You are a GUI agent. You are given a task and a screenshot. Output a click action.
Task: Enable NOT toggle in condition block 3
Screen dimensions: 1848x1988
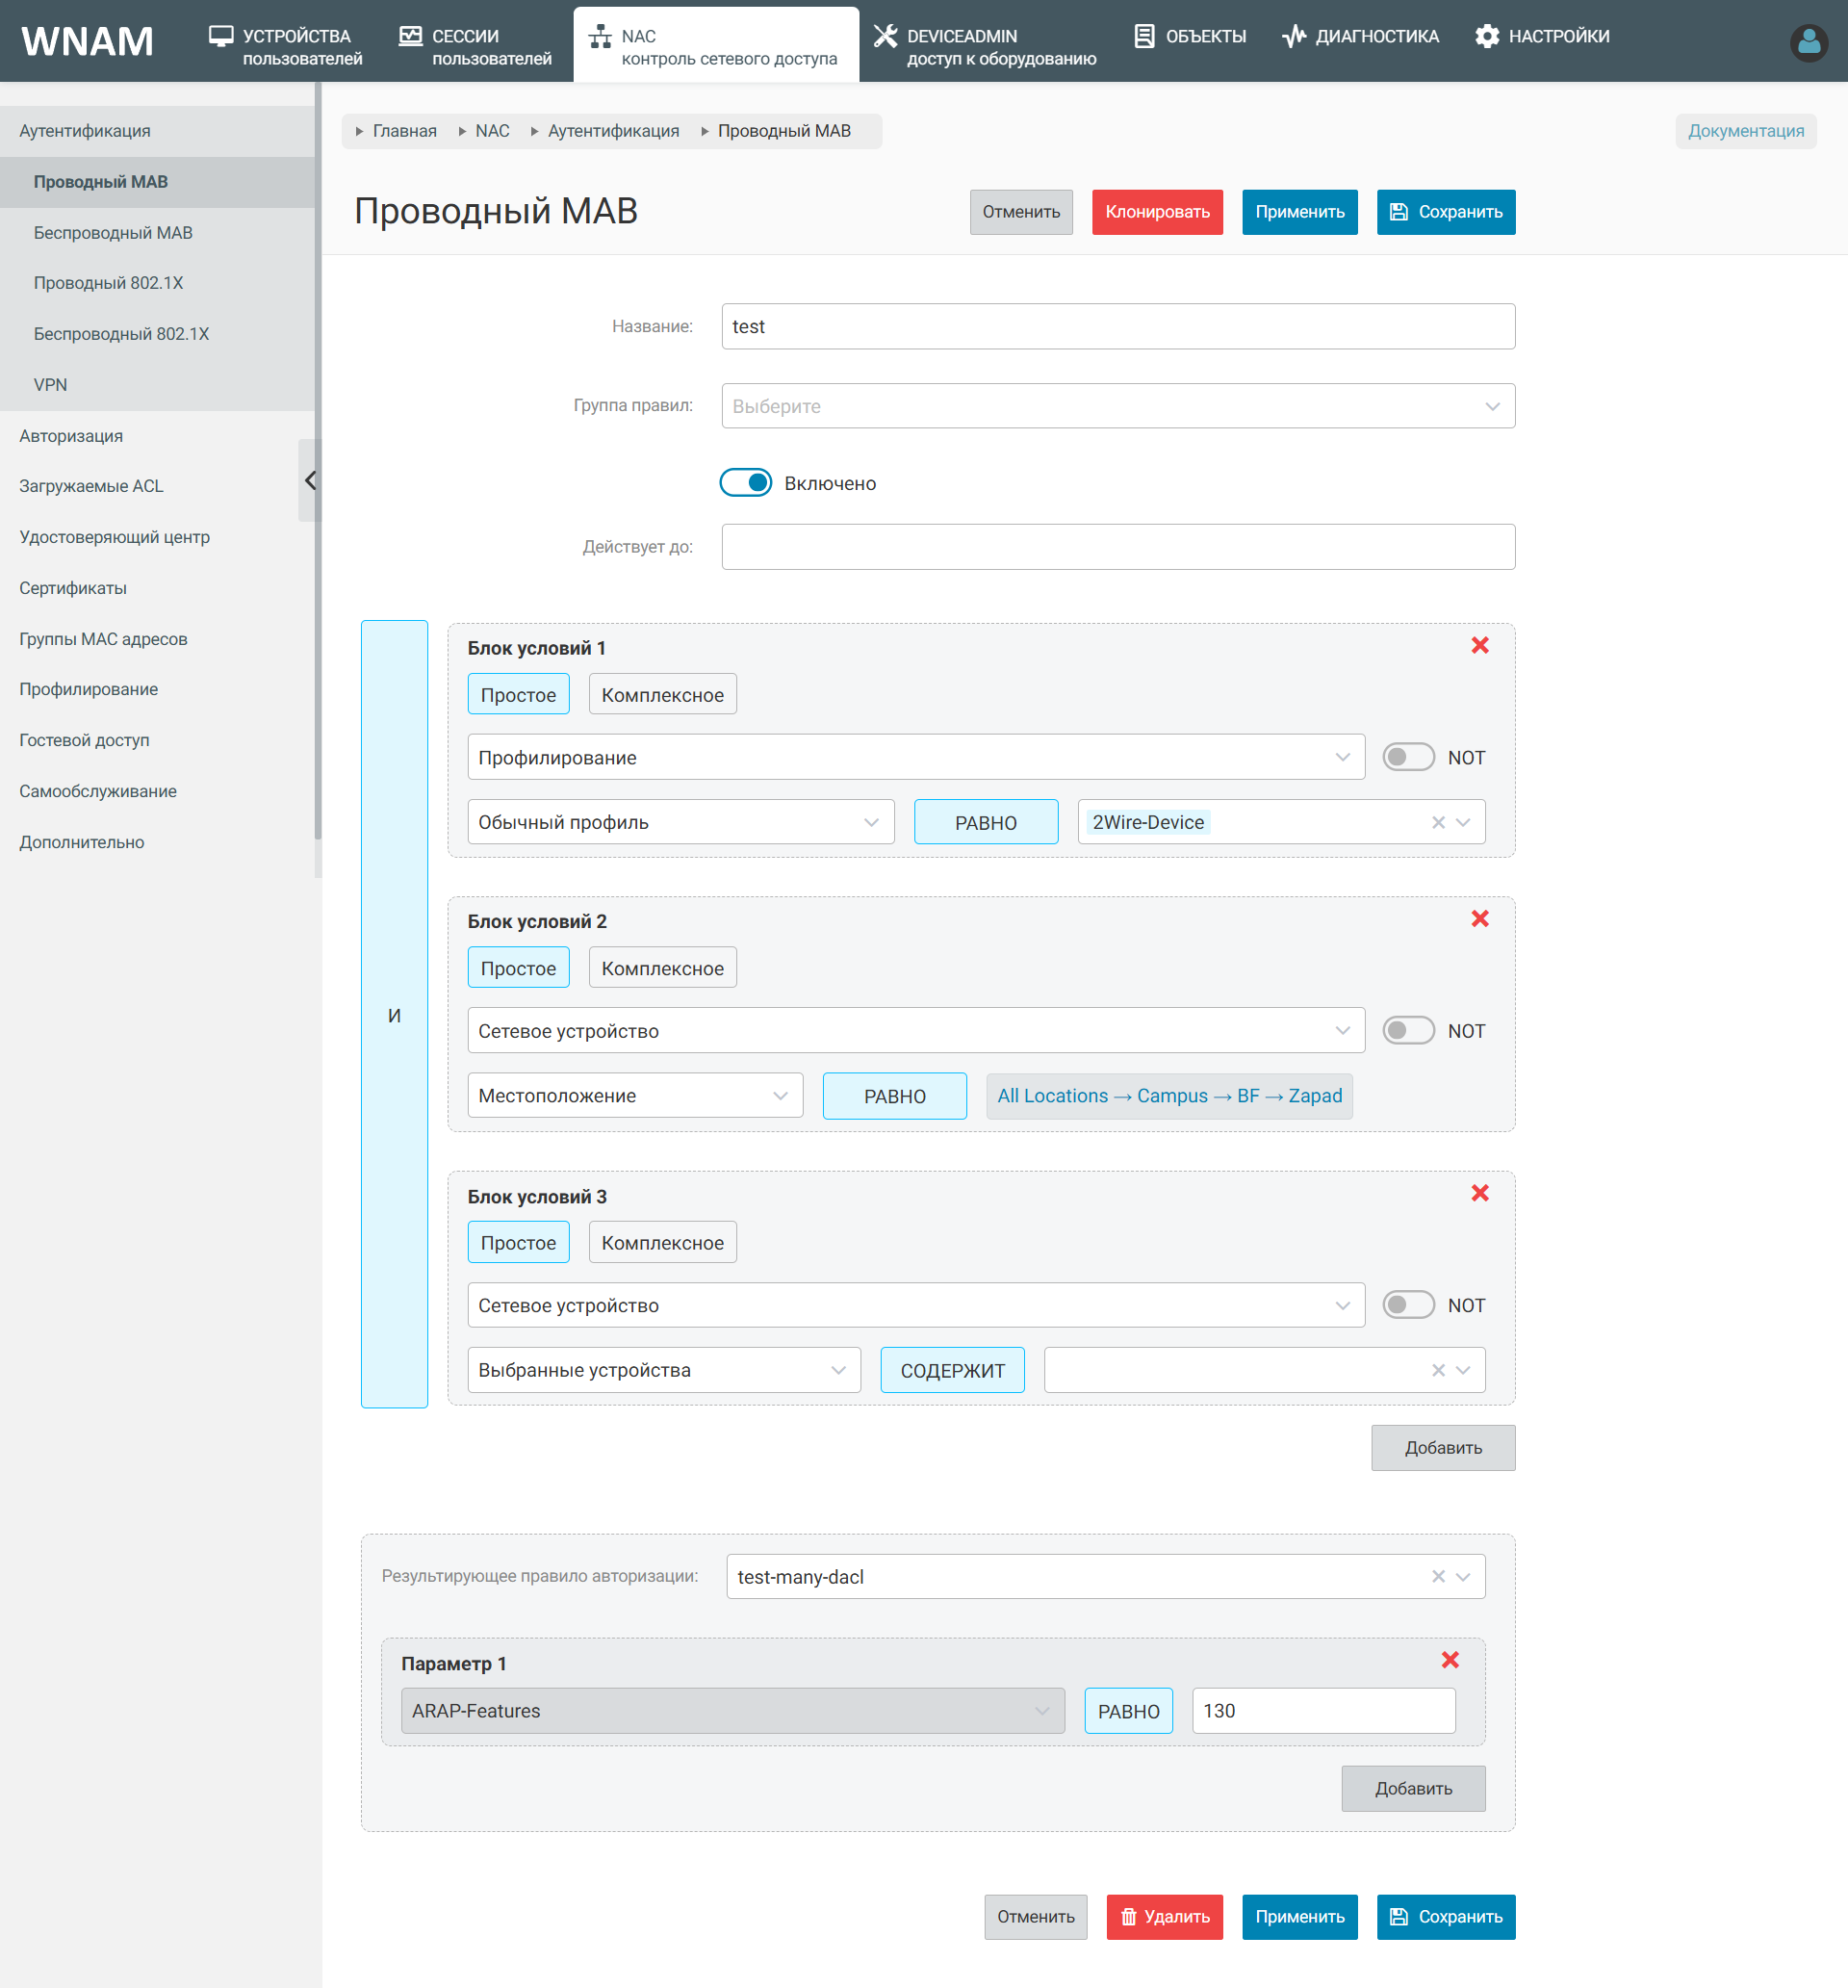[1407, 1304]
